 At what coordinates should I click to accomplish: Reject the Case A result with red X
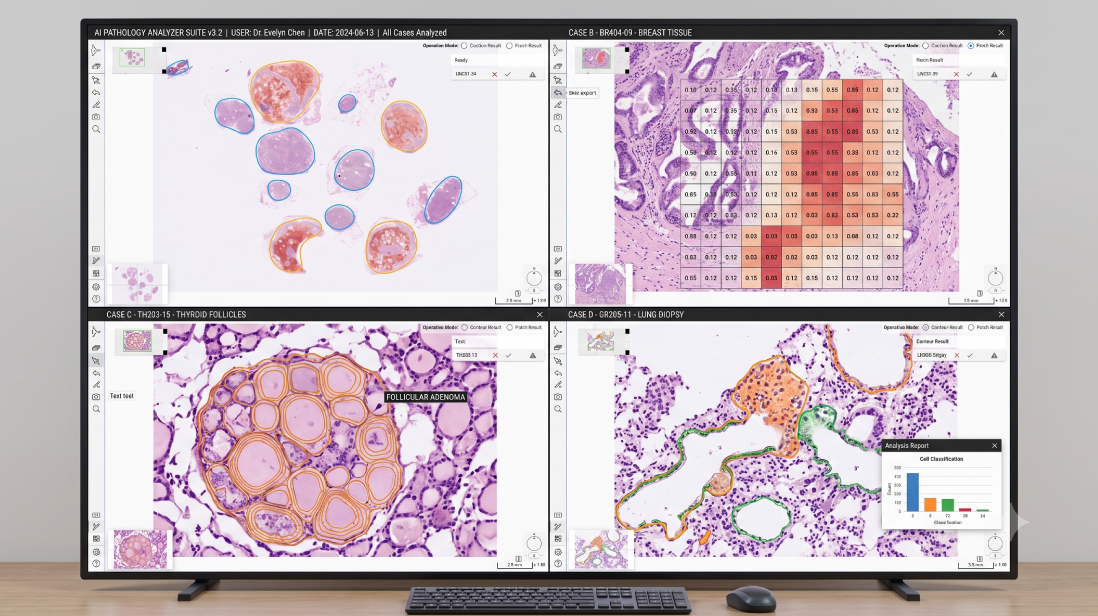pos(494,74)
